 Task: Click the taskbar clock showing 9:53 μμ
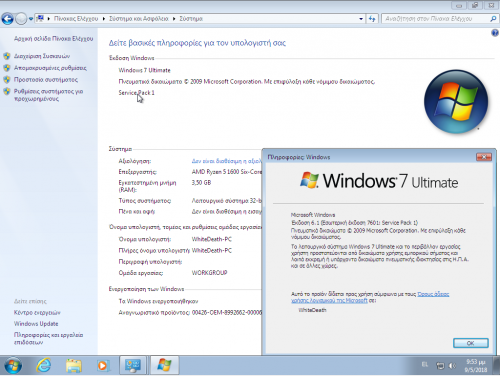[x=476, y=366]
